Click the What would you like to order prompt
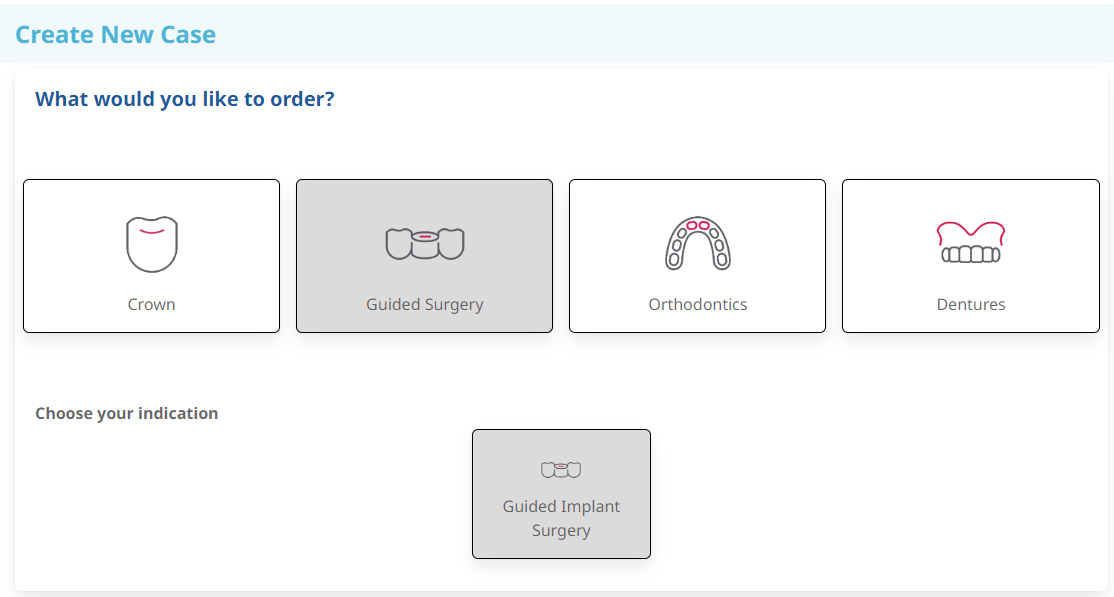 coord(184,98)
